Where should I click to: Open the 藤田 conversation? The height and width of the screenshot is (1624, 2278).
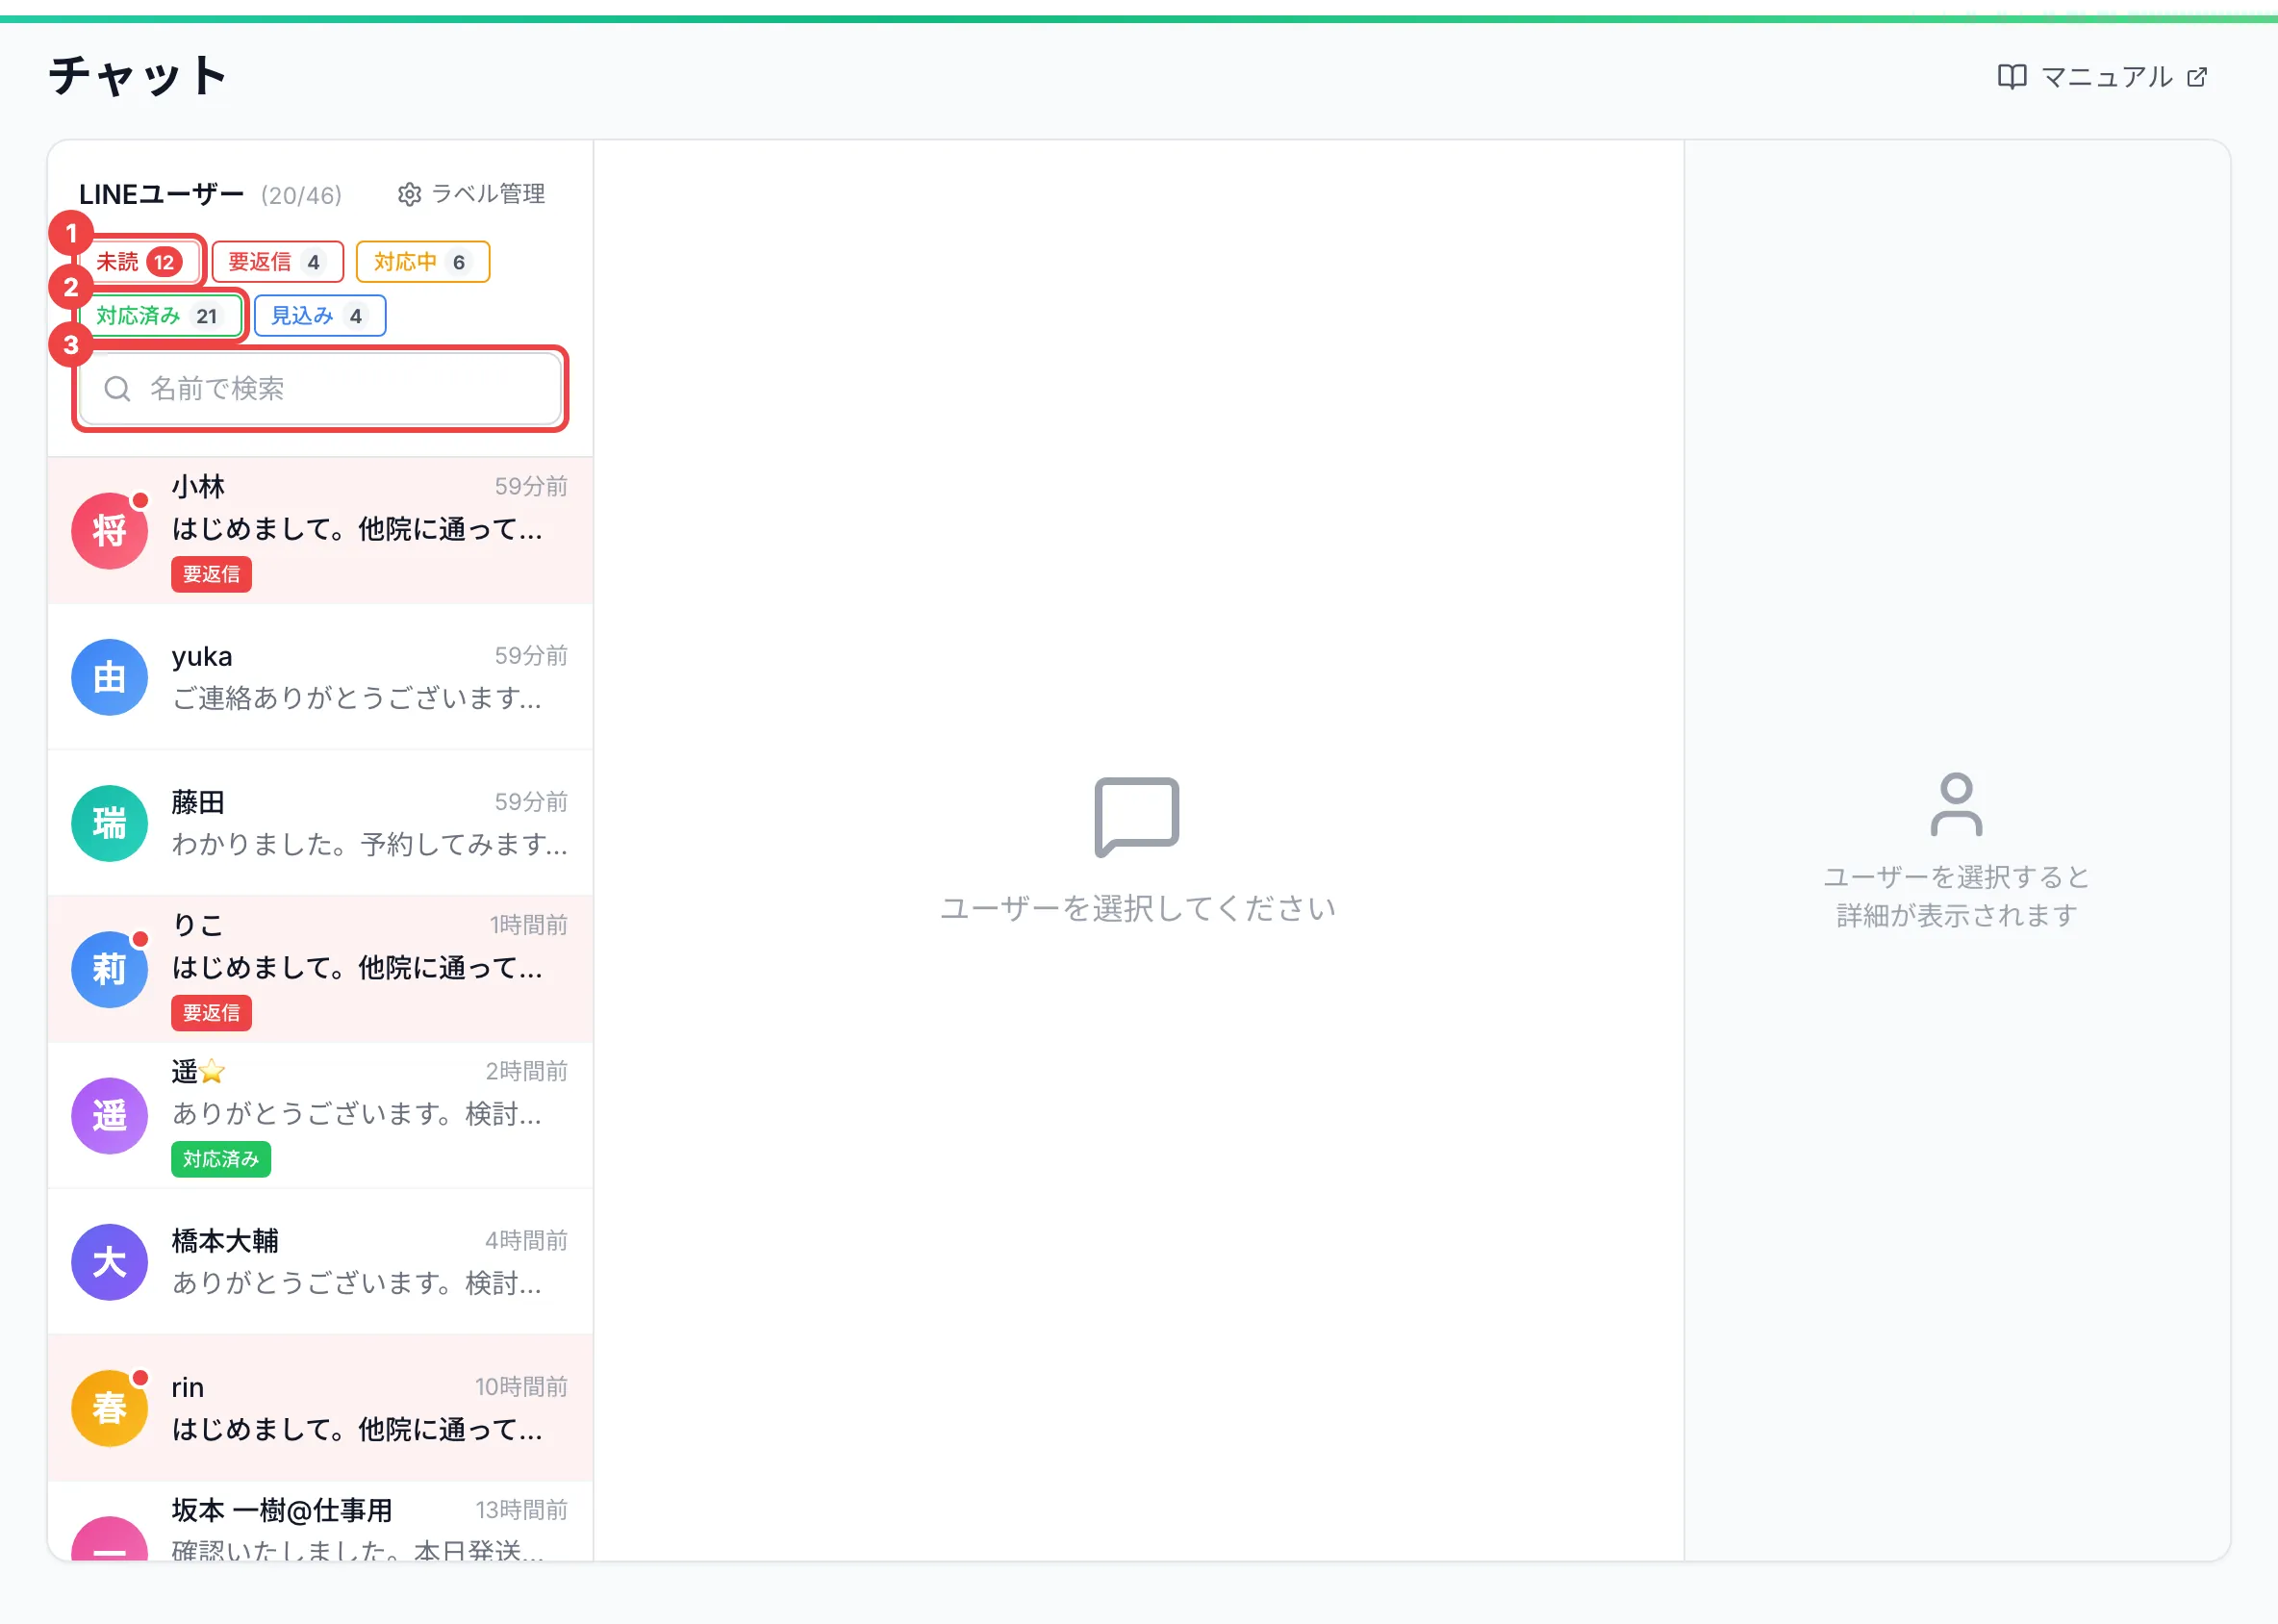tap(320, 823)
